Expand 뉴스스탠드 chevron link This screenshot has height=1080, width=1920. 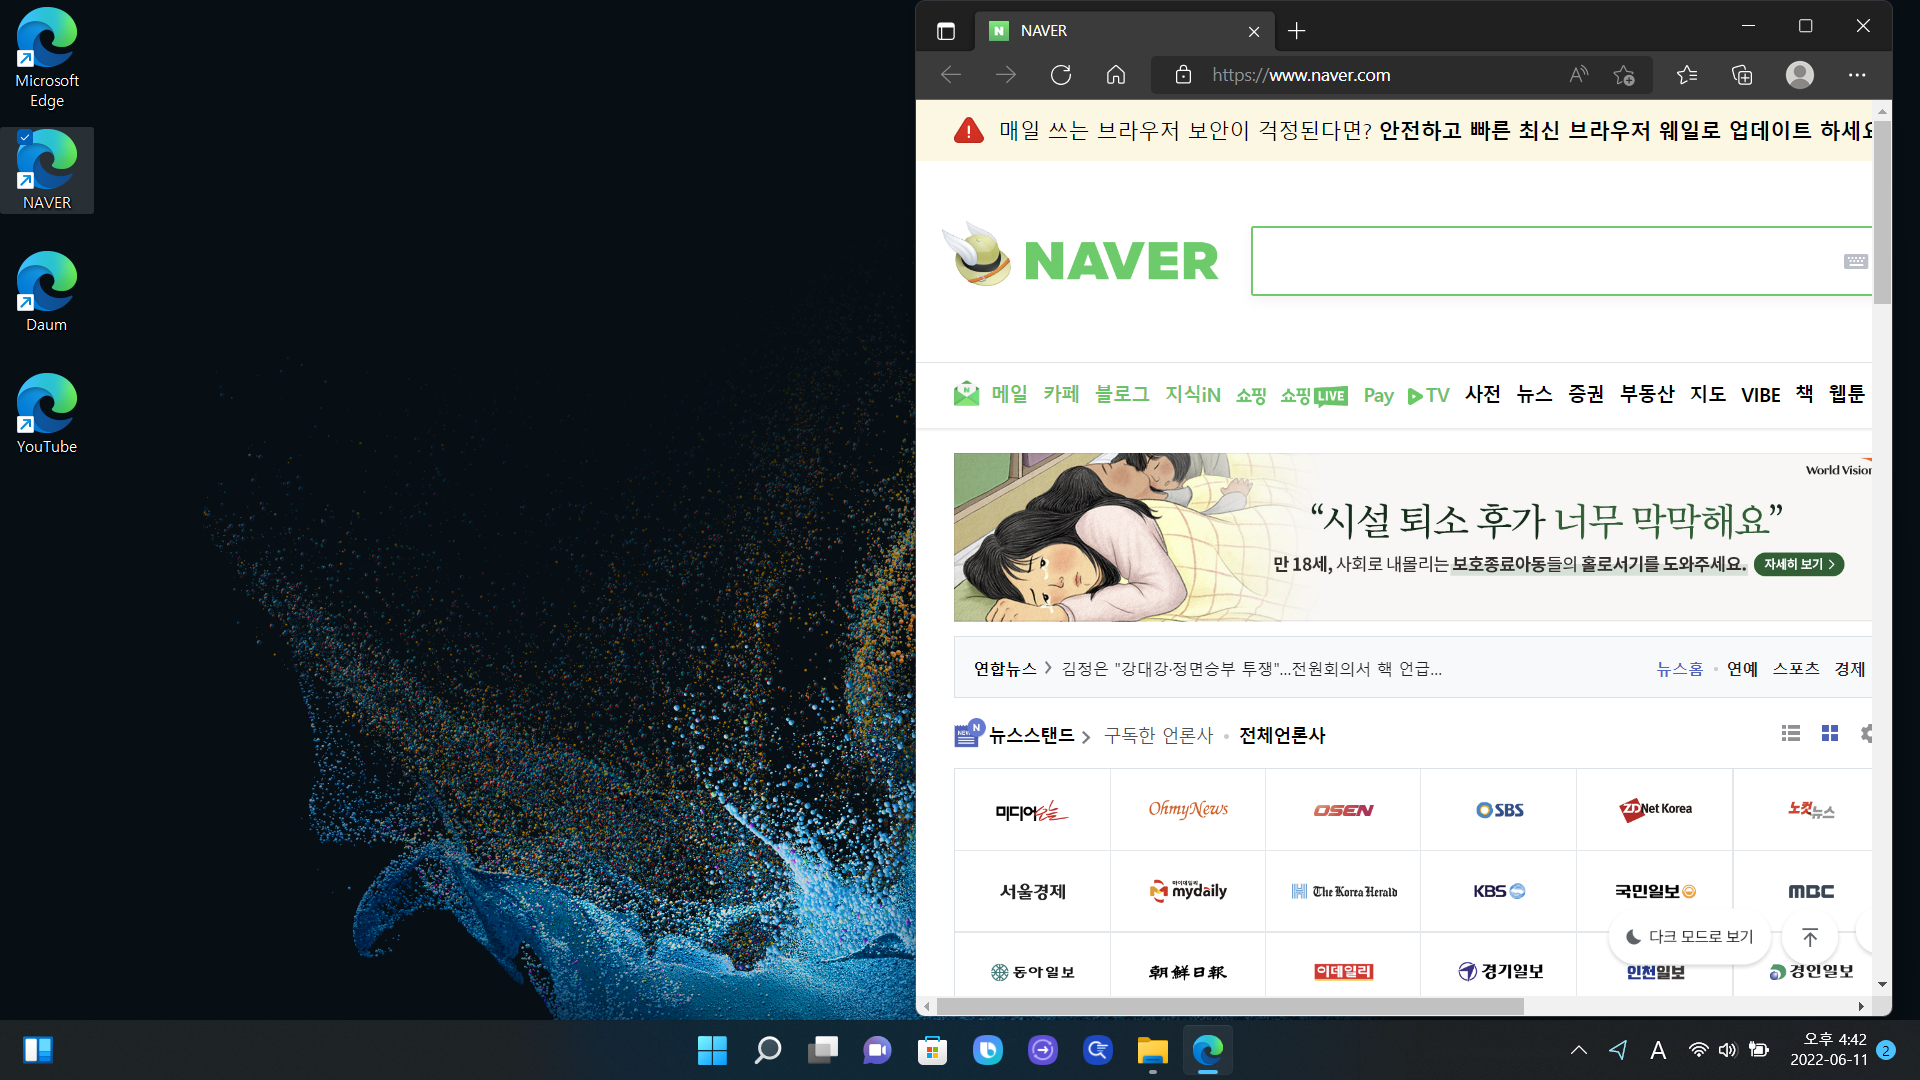click(1086, 737)
